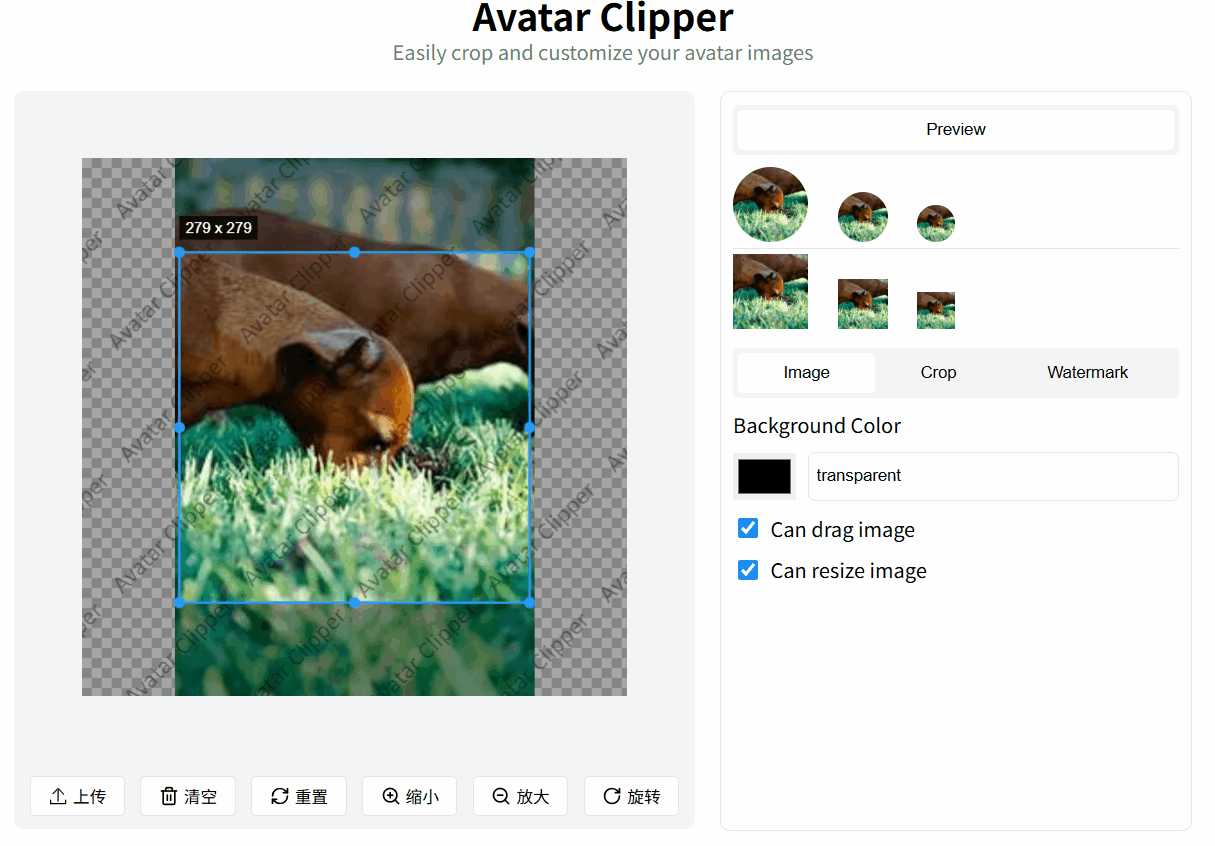Screen dimensions: 1215x846
Task: Click the 缩小 zoom button
Action: pyautogui.click(x=410, y=796)
